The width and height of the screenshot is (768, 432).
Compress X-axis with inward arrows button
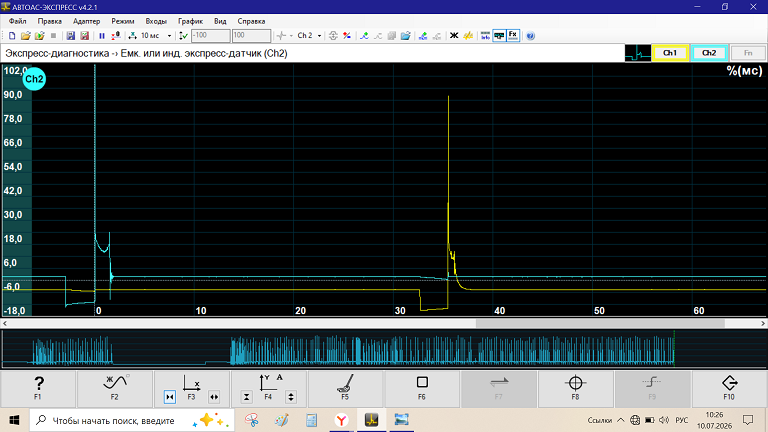[169, 397]
